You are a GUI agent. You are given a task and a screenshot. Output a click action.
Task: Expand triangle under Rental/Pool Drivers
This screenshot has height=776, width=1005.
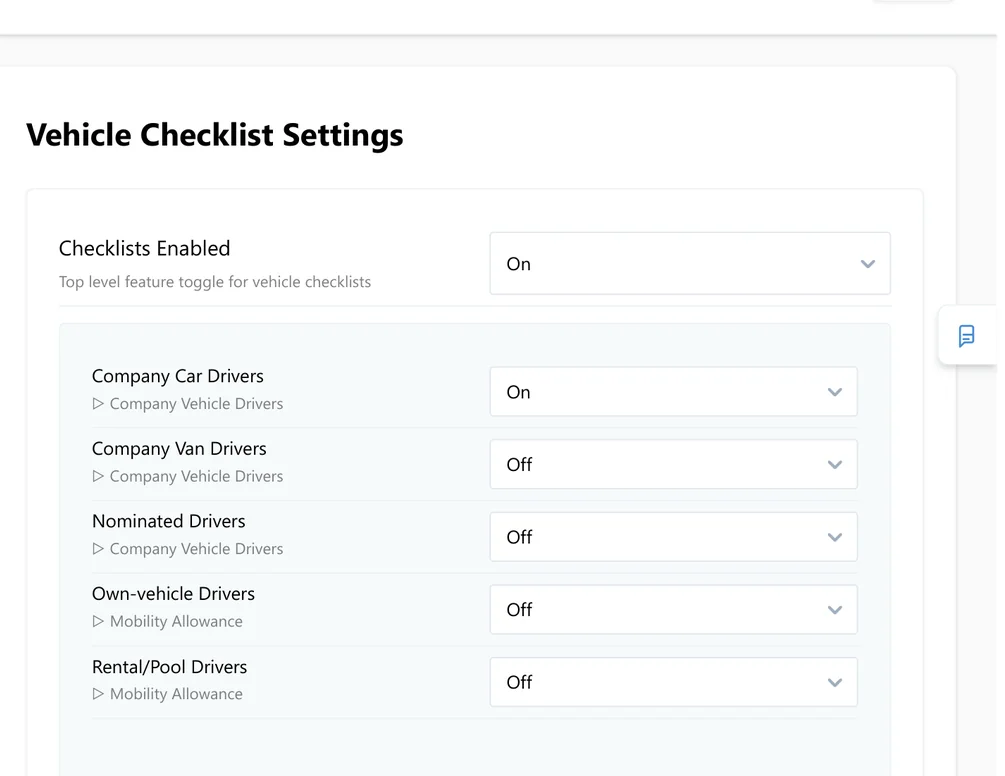(x=98, y=693)
